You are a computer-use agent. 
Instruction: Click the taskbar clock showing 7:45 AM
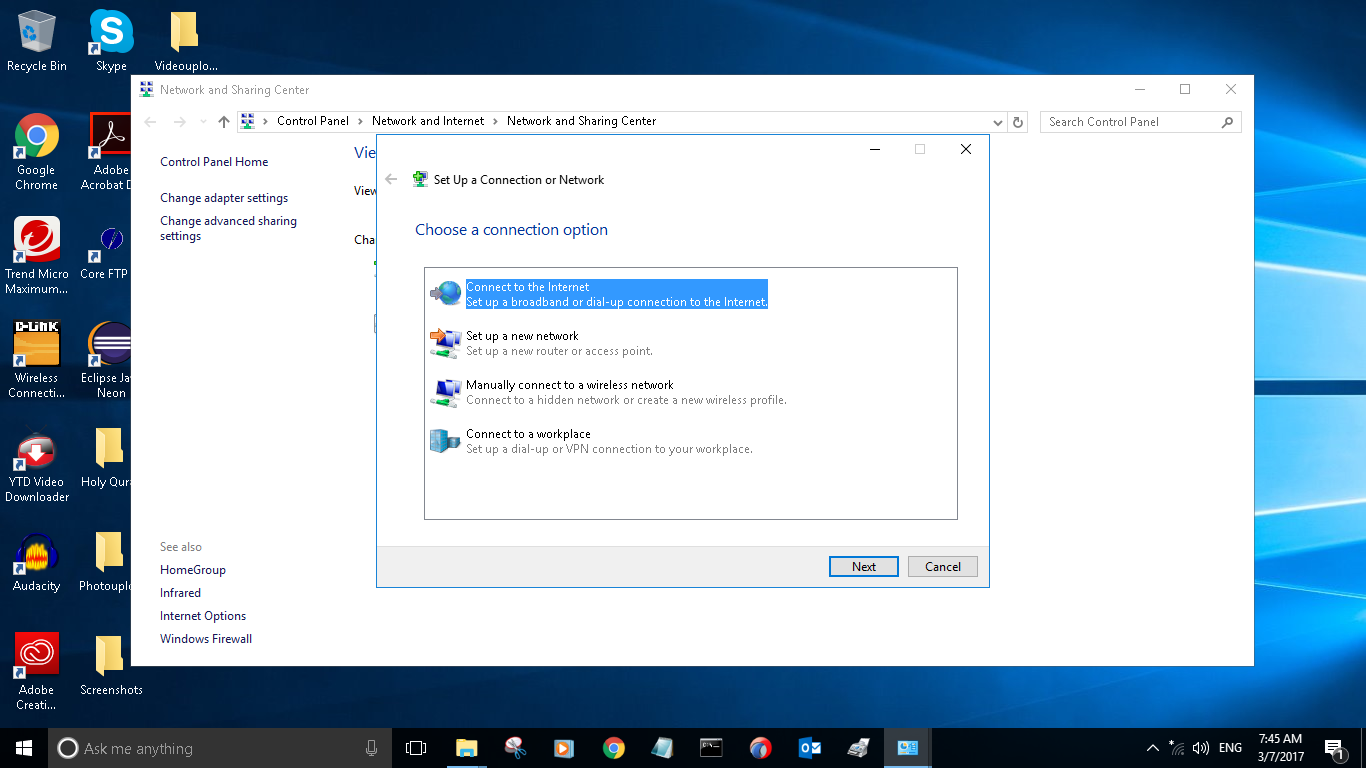(x=1280, y=748)
